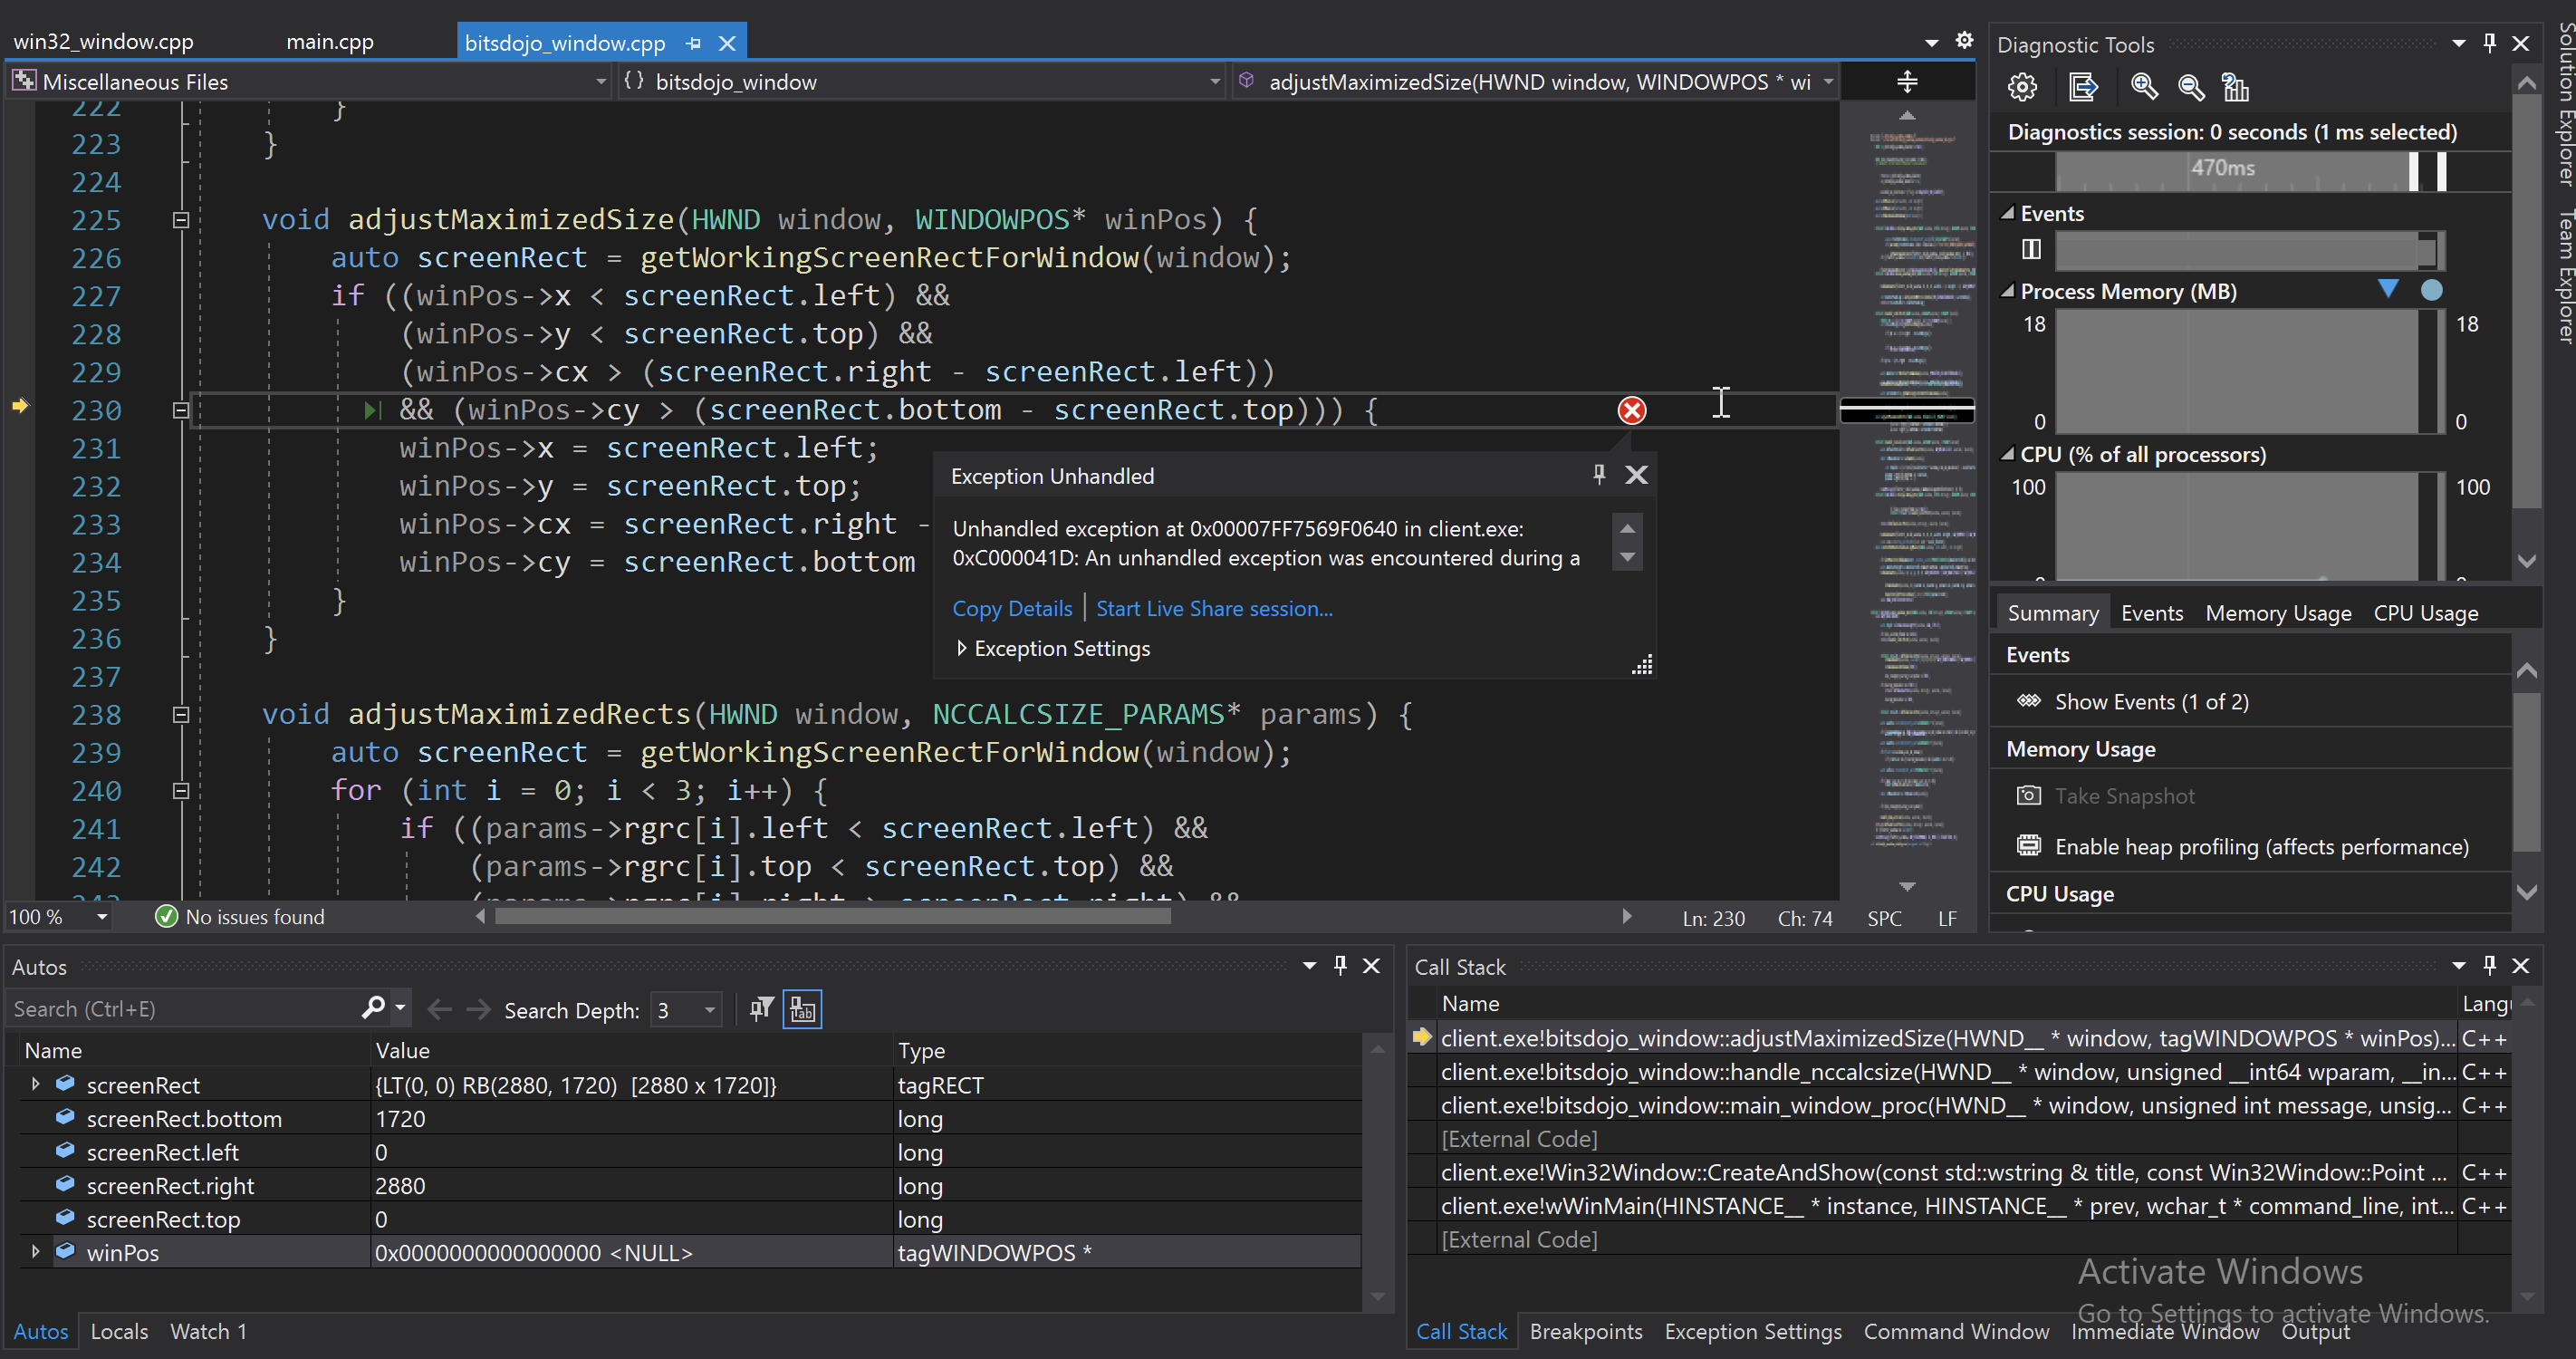Click the Zoom In magnifier in Diagnostic Tools

(x=2143, y=88)
